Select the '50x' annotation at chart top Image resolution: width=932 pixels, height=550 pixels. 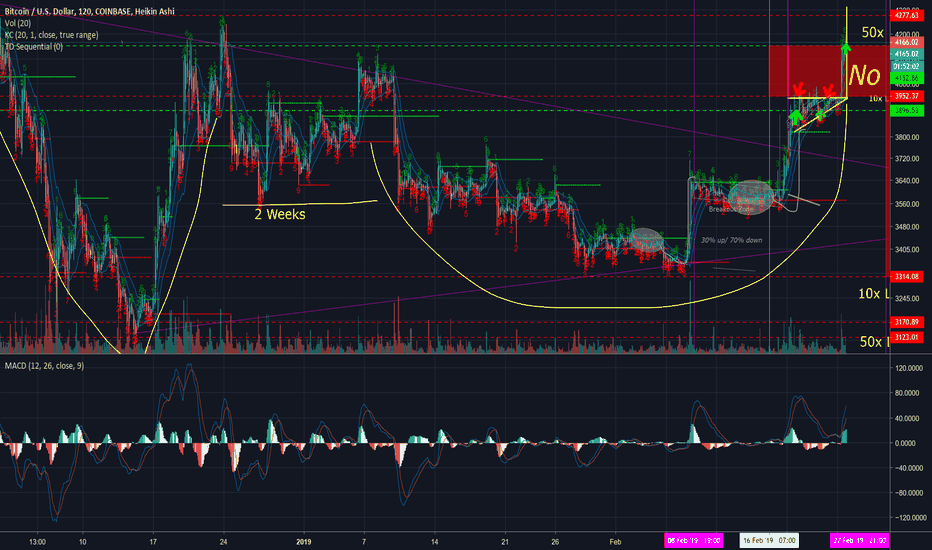coord(873,33)
